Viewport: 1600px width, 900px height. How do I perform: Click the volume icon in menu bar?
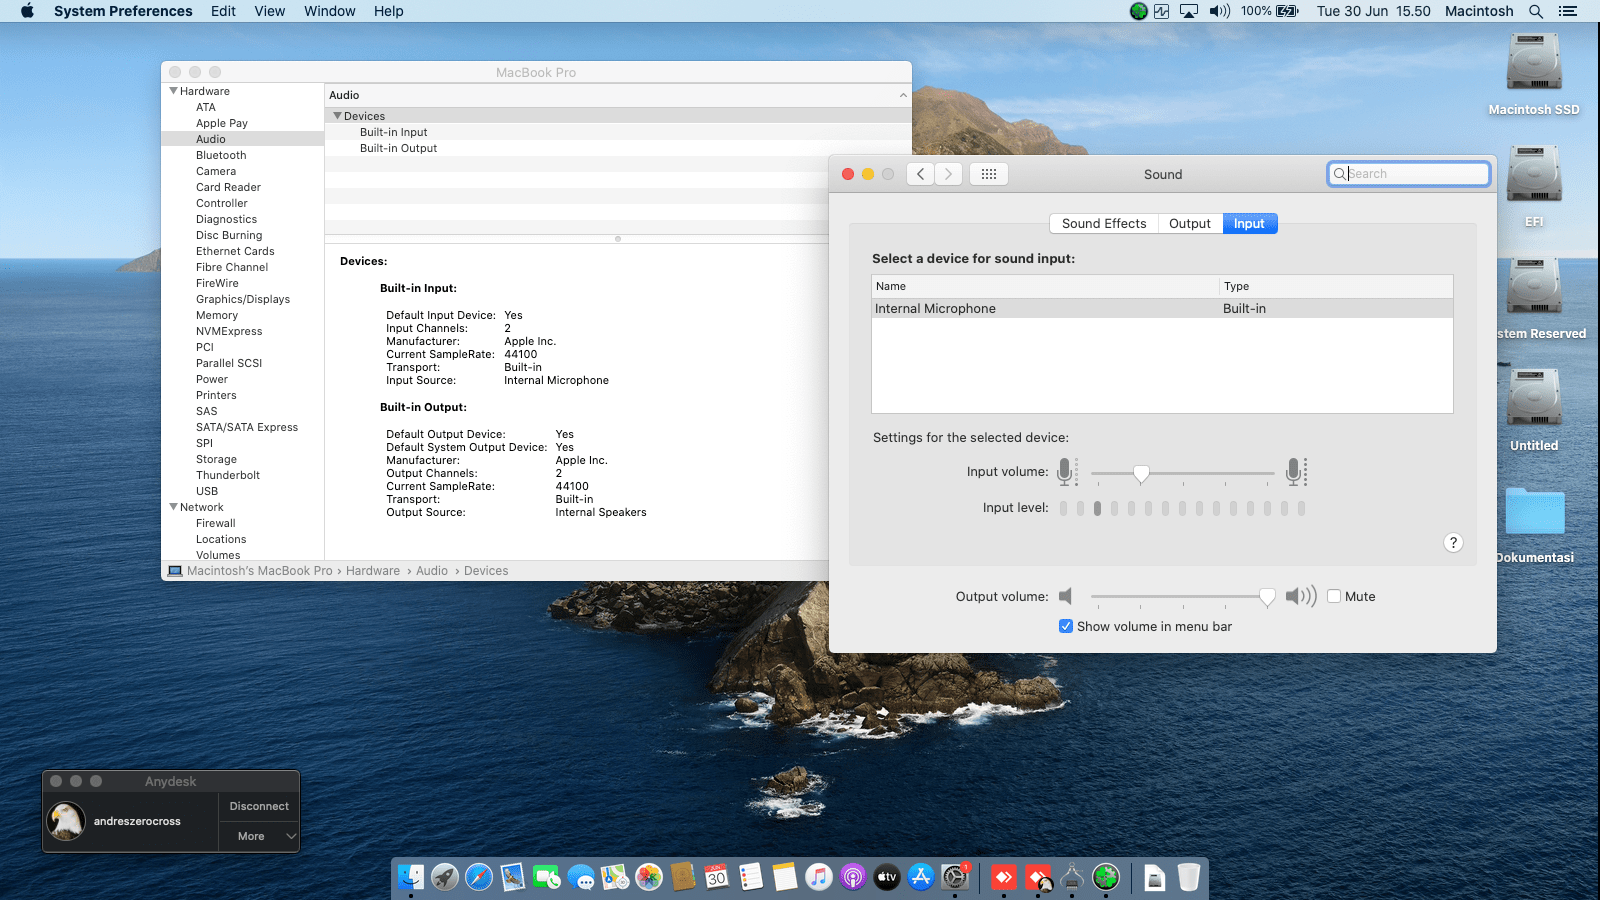[1219, 11]
